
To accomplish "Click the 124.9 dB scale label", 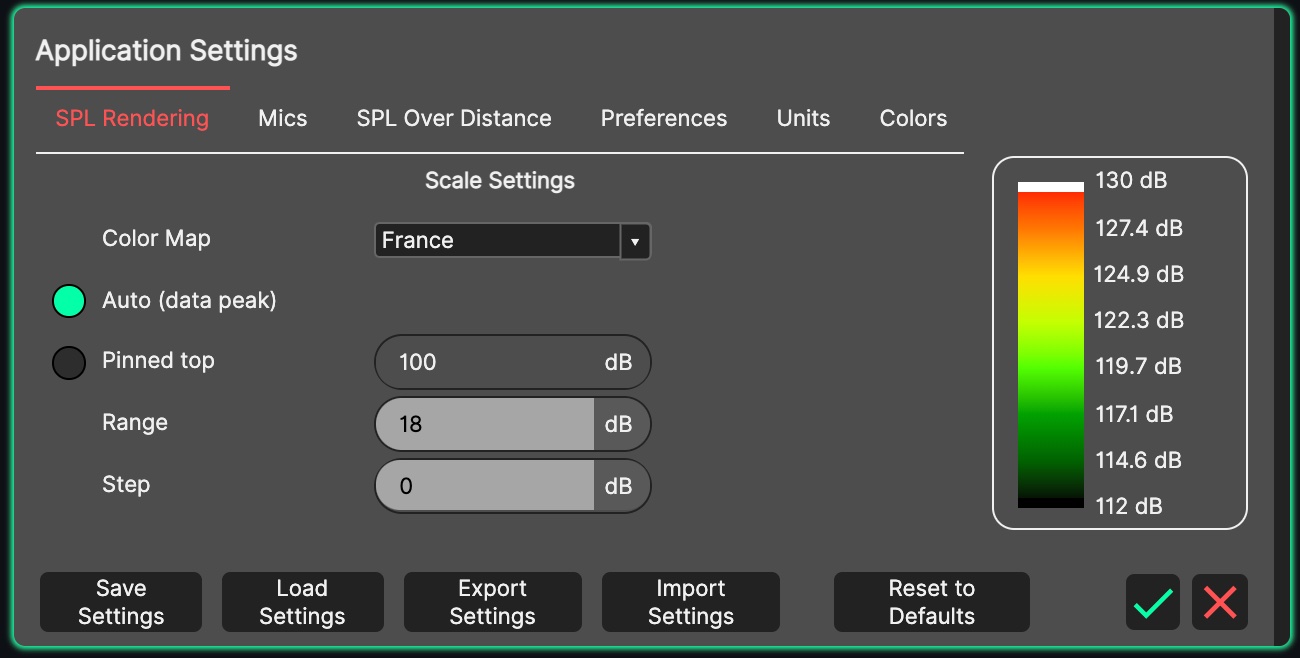I will click(1139, 274).
